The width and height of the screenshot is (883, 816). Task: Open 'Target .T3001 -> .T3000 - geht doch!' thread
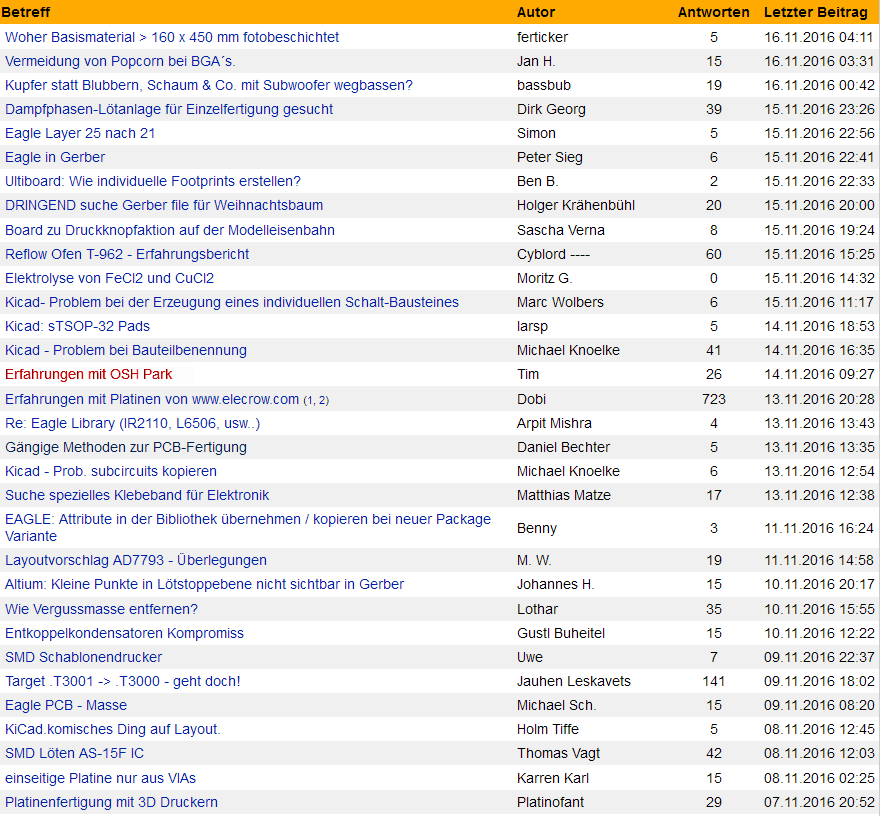click(123, 681)
